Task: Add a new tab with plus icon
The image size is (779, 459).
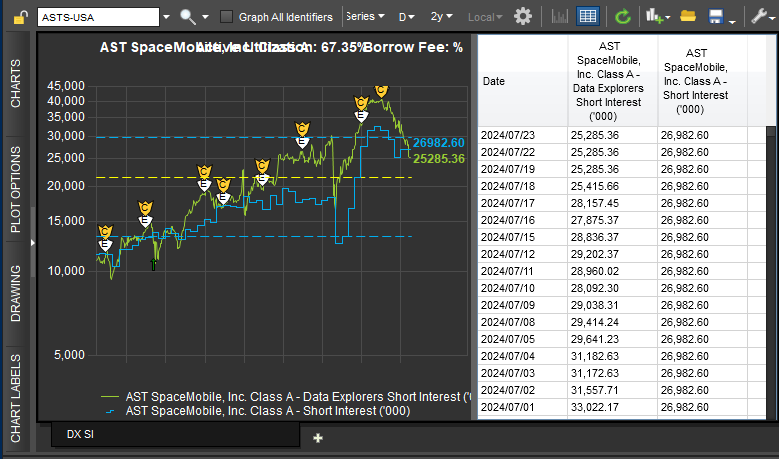Action: [x=318, y=438]
